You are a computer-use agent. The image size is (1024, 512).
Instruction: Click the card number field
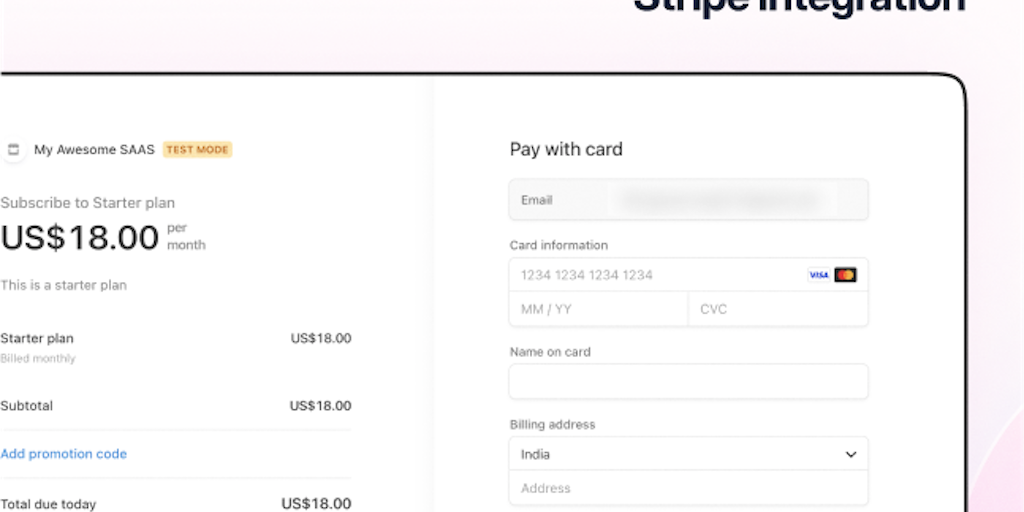650,275
